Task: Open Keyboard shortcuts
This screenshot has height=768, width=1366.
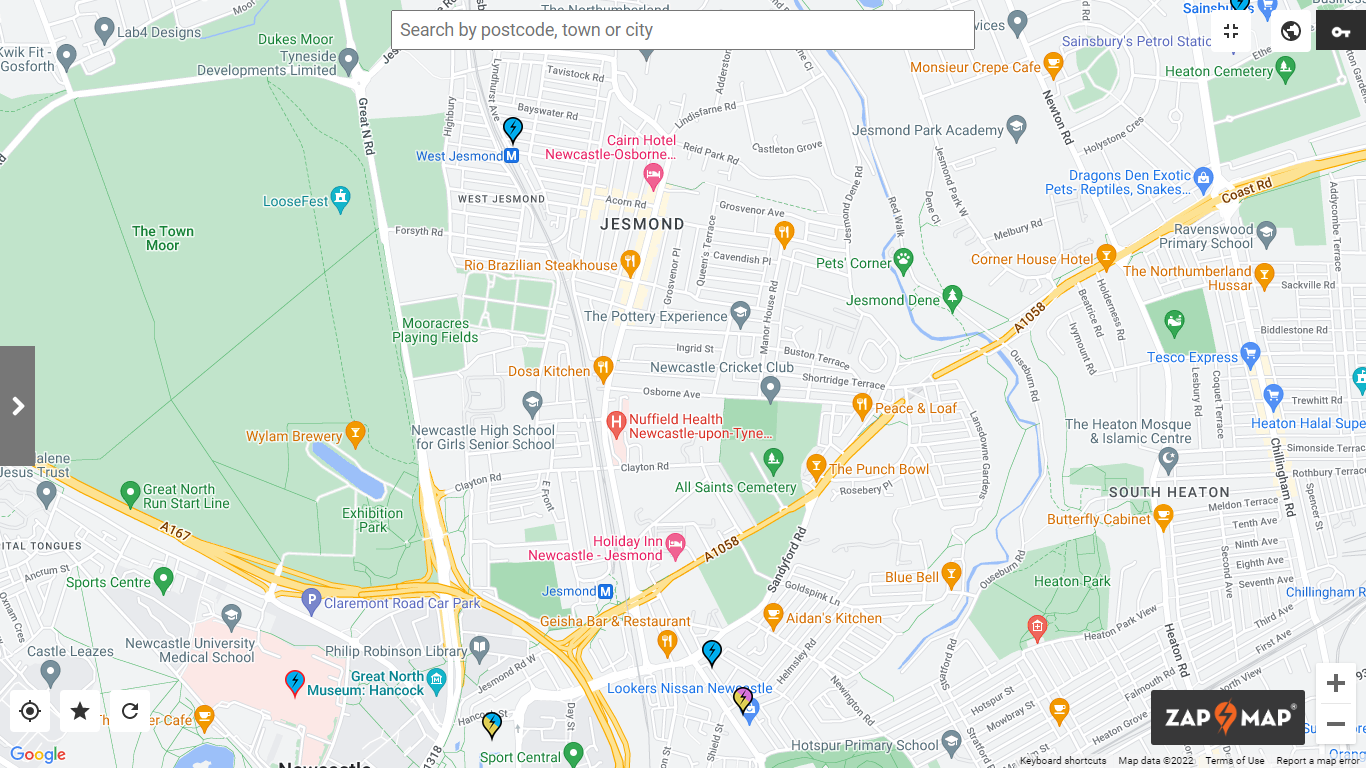Action: tap(1063, 761)
